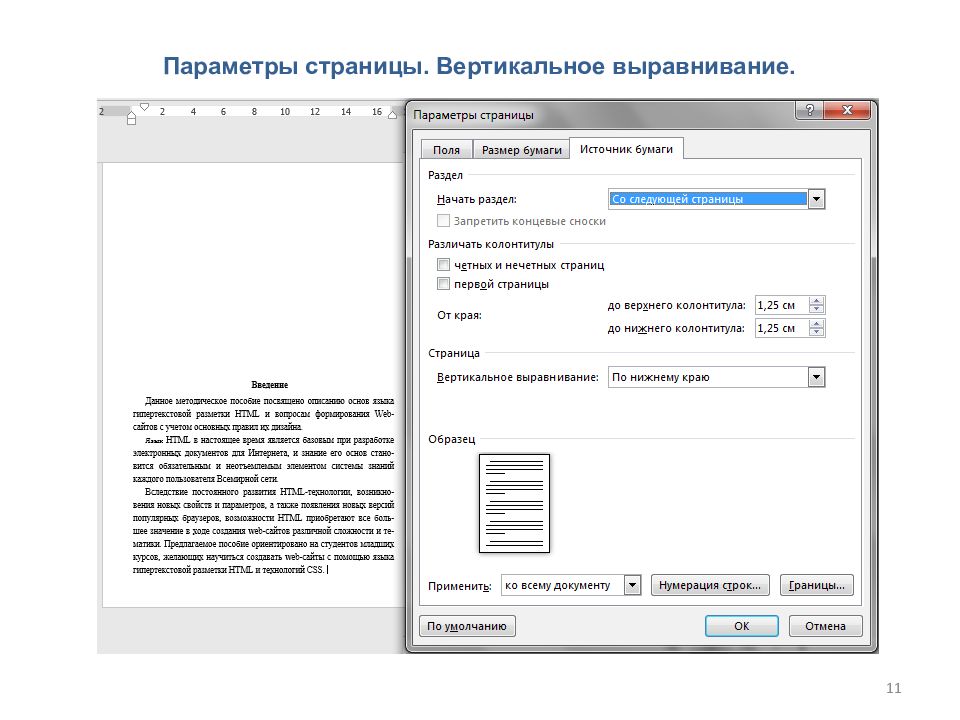The height and width of the screenshot is (720, 960).
Task: Switch to the Размер бумаги tab
Action: pyautogui.click(x=522, y=150)
